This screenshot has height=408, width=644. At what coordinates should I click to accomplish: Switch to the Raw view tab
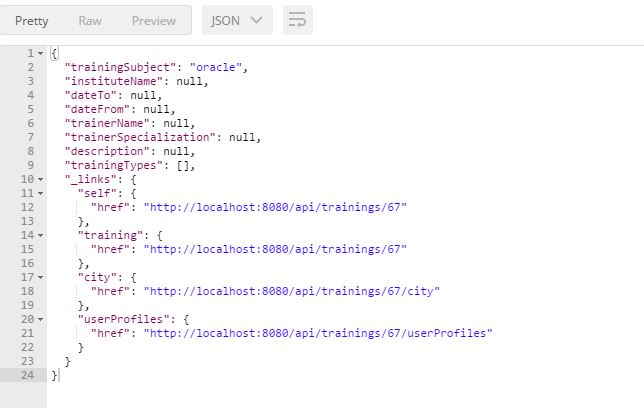click(x=90, y=21)
